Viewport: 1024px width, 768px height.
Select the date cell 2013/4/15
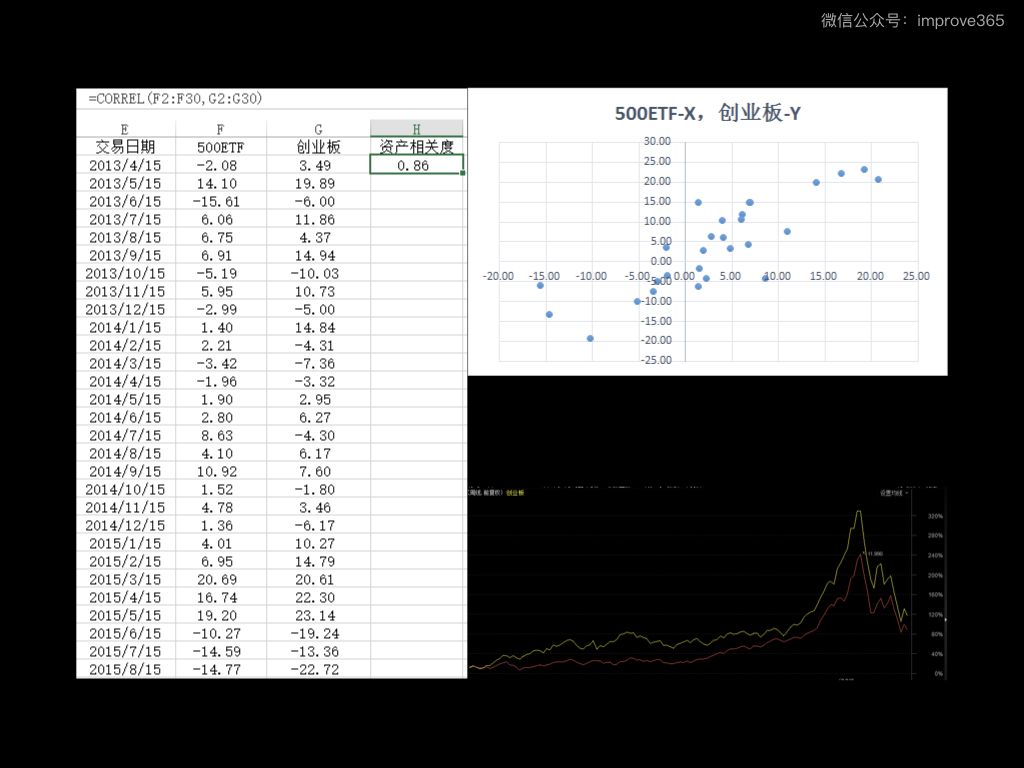[x=124, y=165]
